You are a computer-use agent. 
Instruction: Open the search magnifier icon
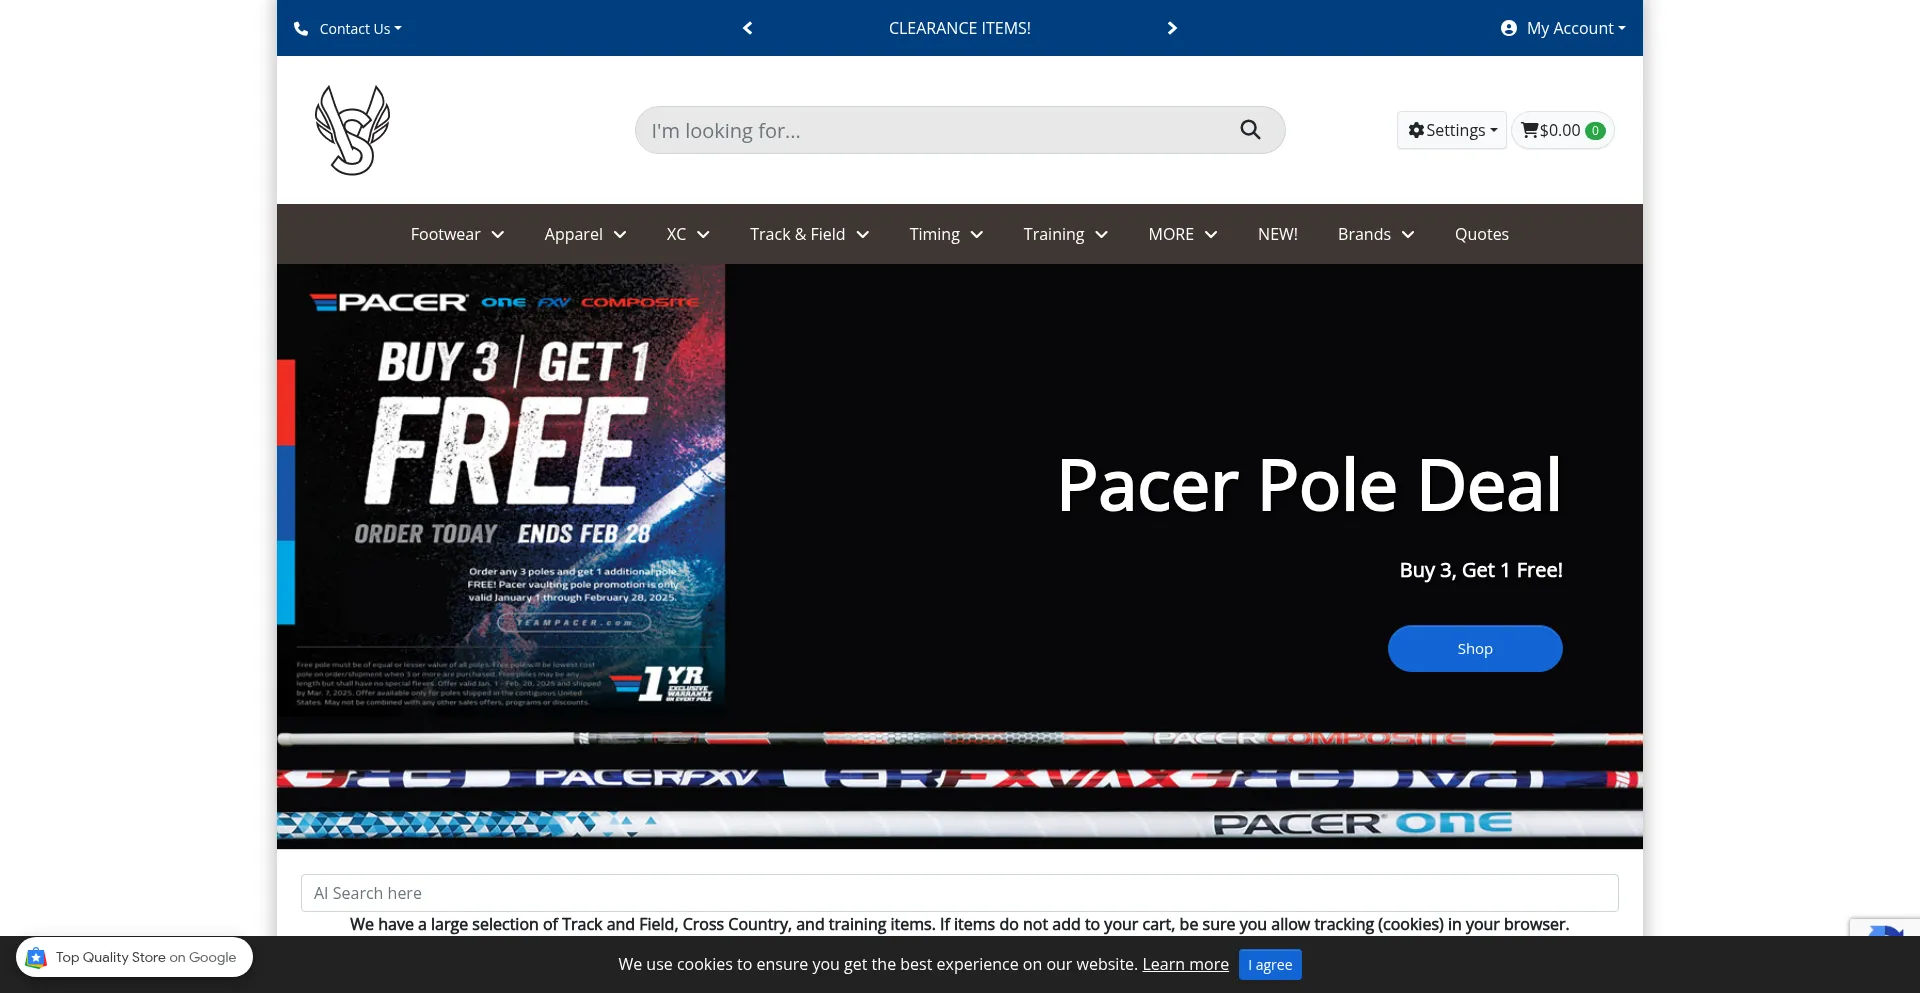tap(1250, 130)
